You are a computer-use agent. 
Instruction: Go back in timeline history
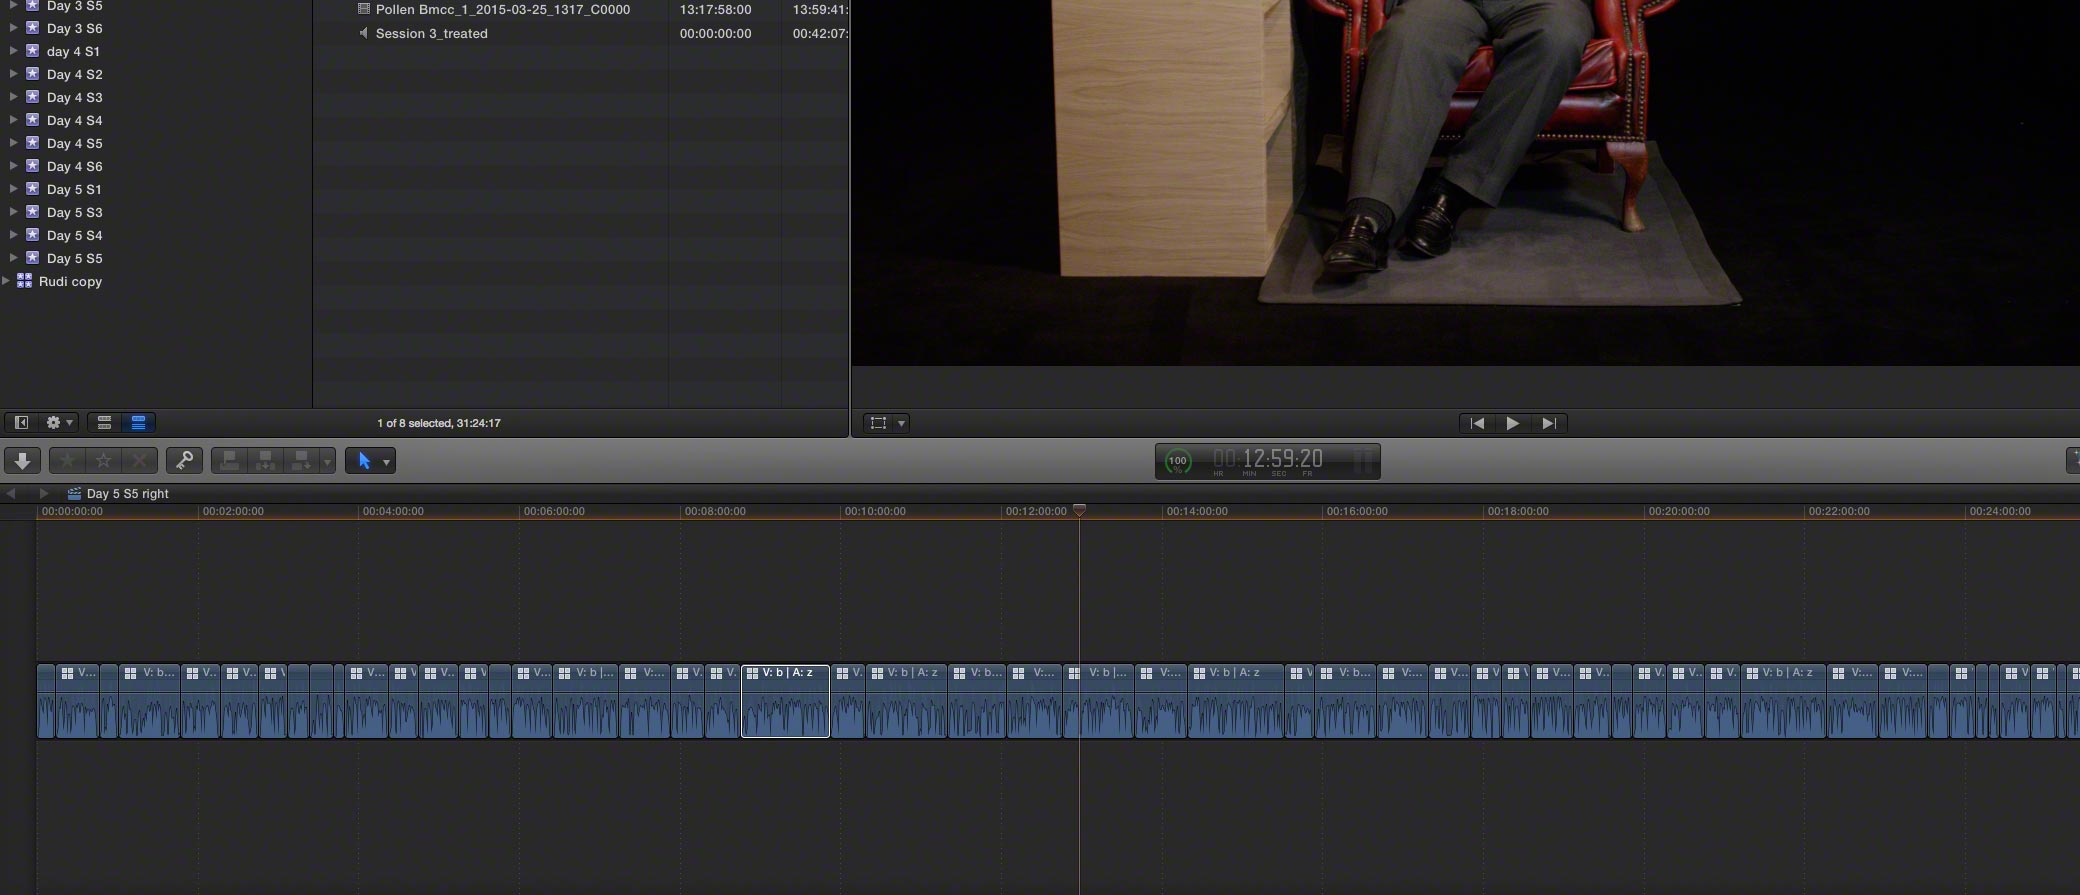[x=11, y=493]
